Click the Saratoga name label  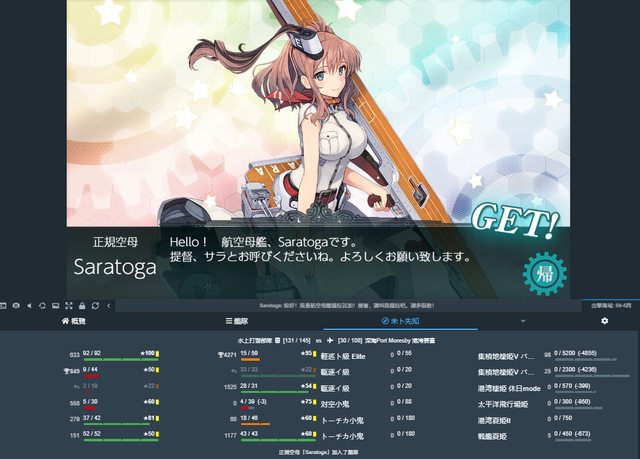coord(115,268)
